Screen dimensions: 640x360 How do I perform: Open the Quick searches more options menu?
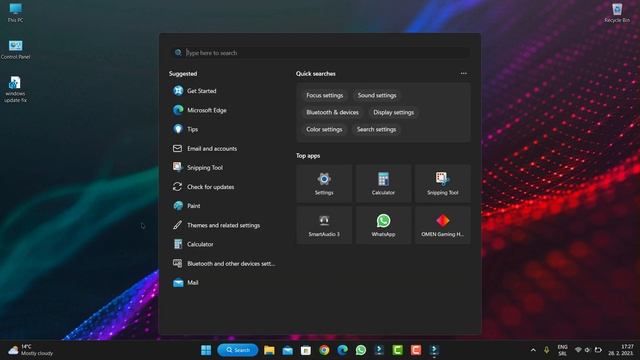coord(463,73)
